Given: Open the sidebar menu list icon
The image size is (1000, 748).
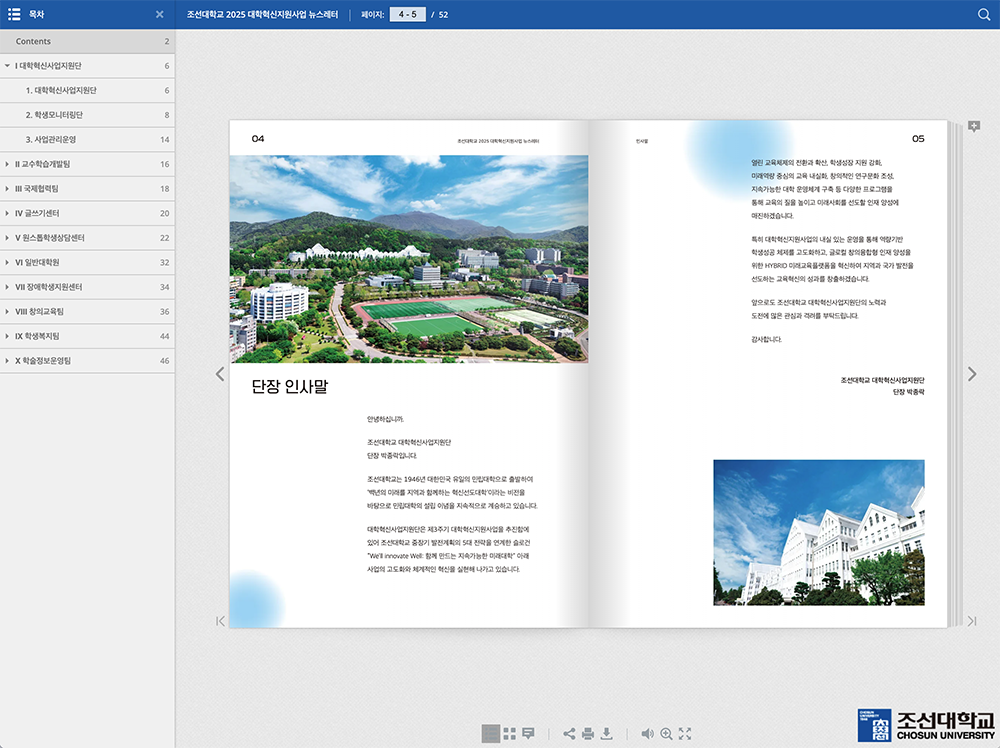Looking at the screenshot, I should click(x=14, y=14).
